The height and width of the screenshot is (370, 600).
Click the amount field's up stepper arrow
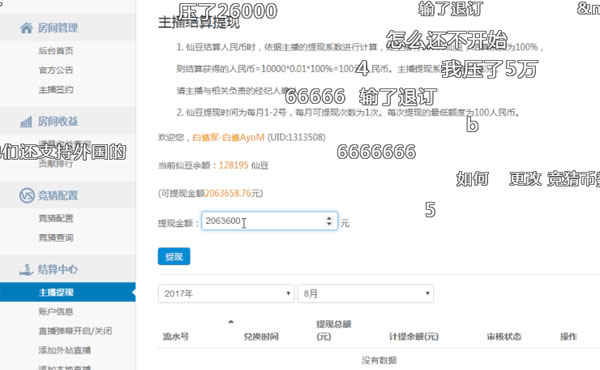(x=329, y=218)
